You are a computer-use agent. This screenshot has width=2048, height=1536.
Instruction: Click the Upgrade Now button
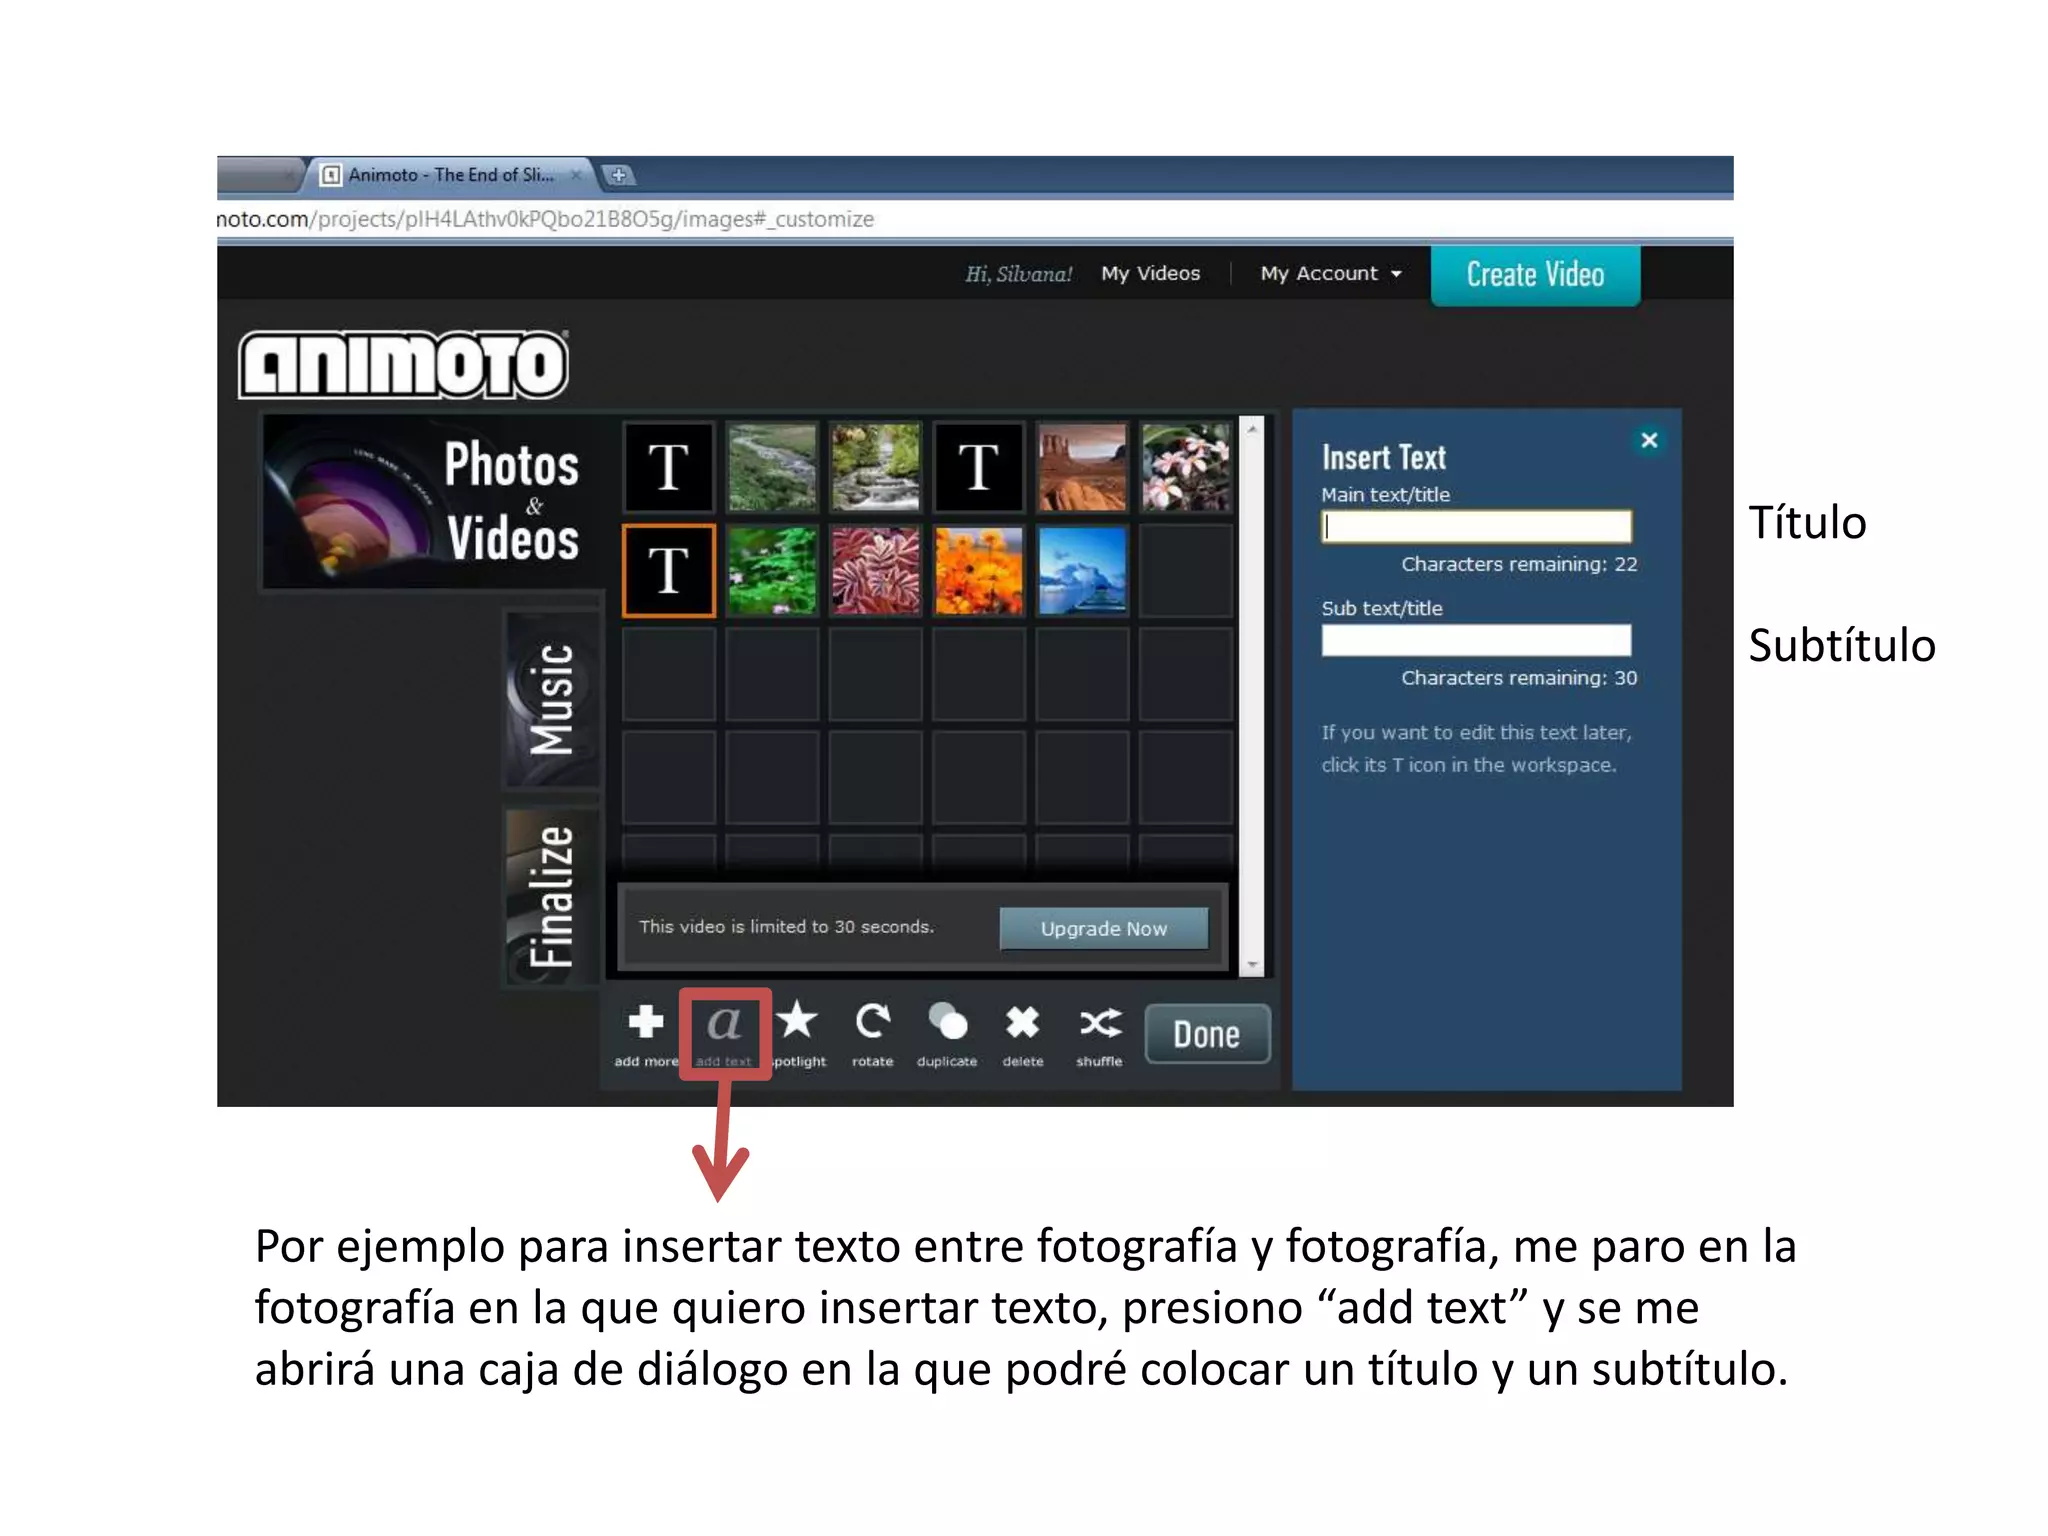(x=1103, y=928)
